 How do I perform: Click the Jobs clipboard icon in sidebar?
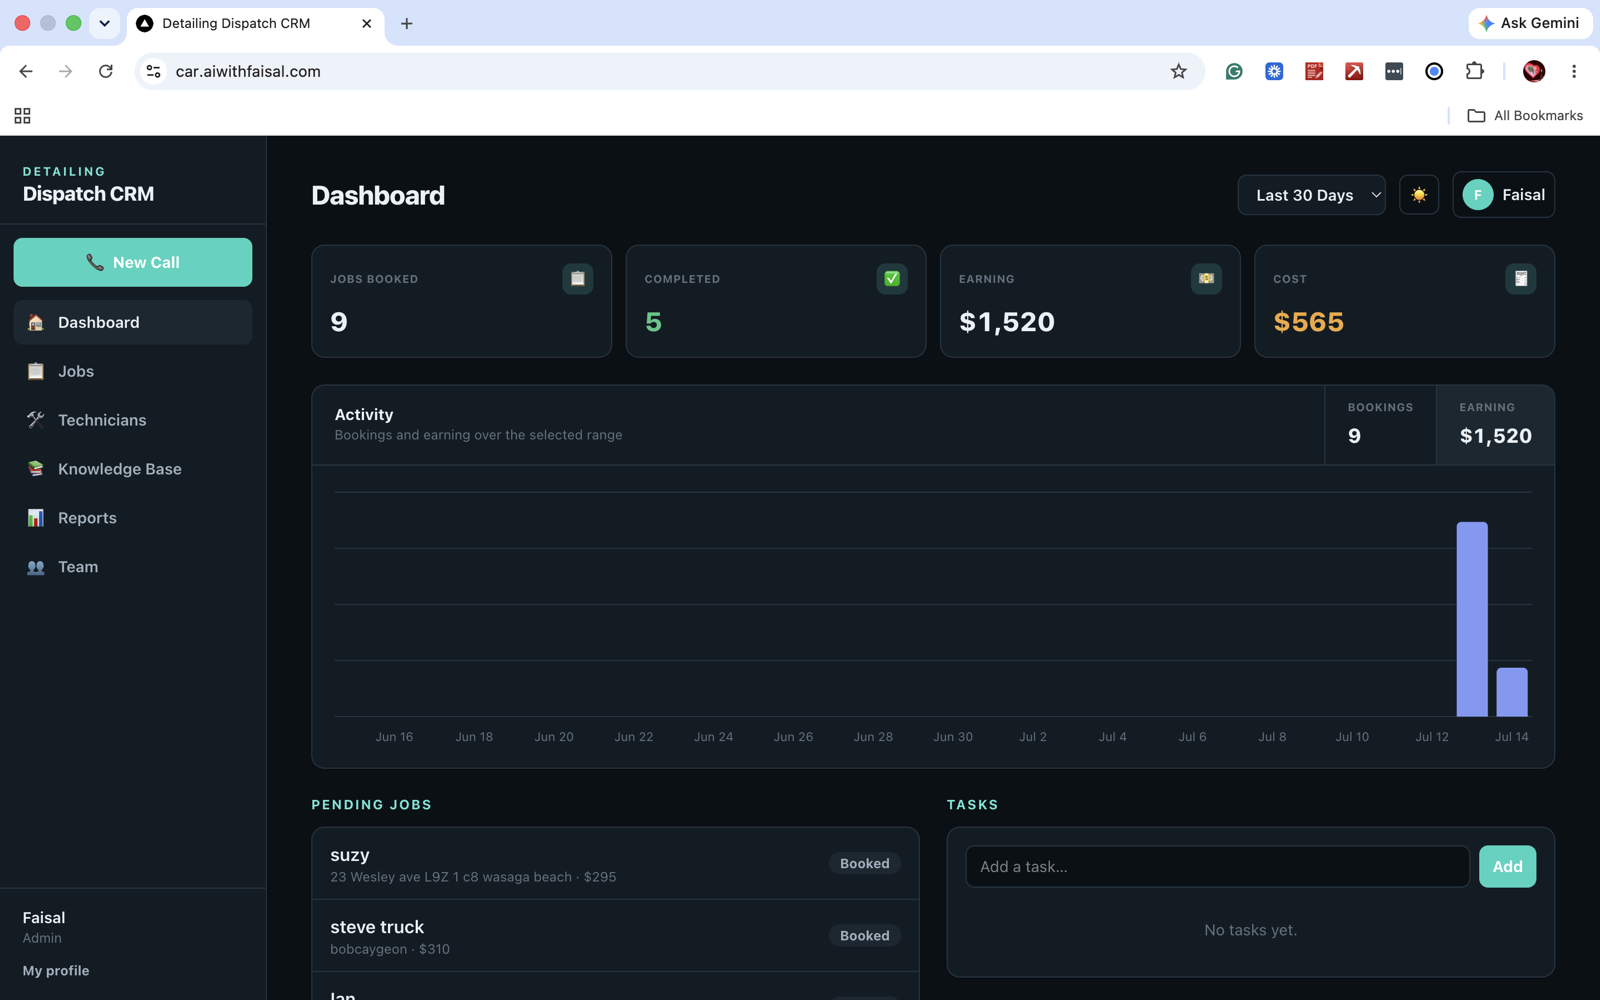[36, 371]
